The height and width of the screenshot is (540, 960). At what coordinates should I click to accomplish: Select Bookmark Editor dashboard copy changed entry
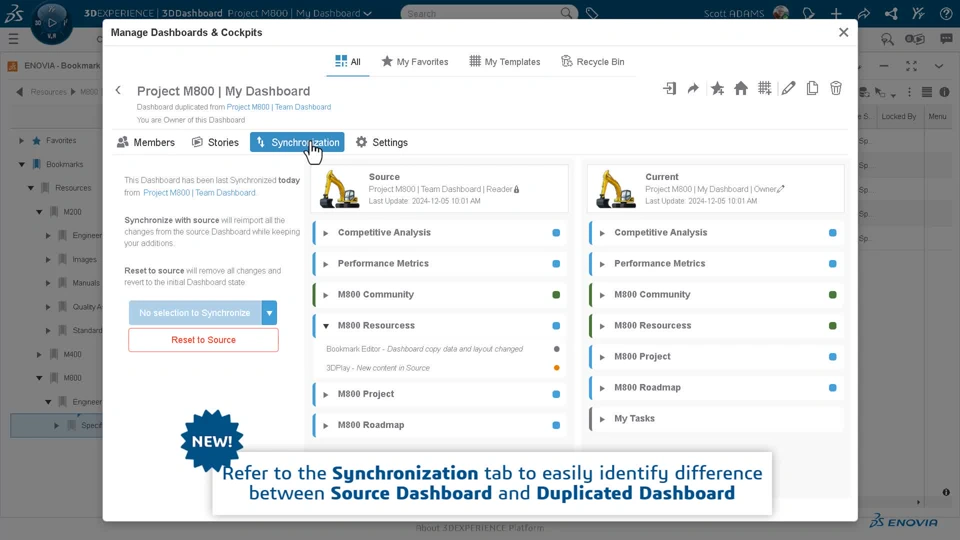[424, 349]
